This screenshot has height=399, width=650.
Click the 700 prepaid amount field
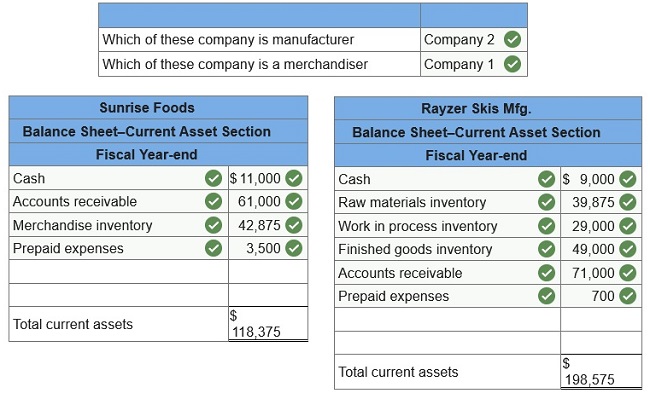(601, 296)
